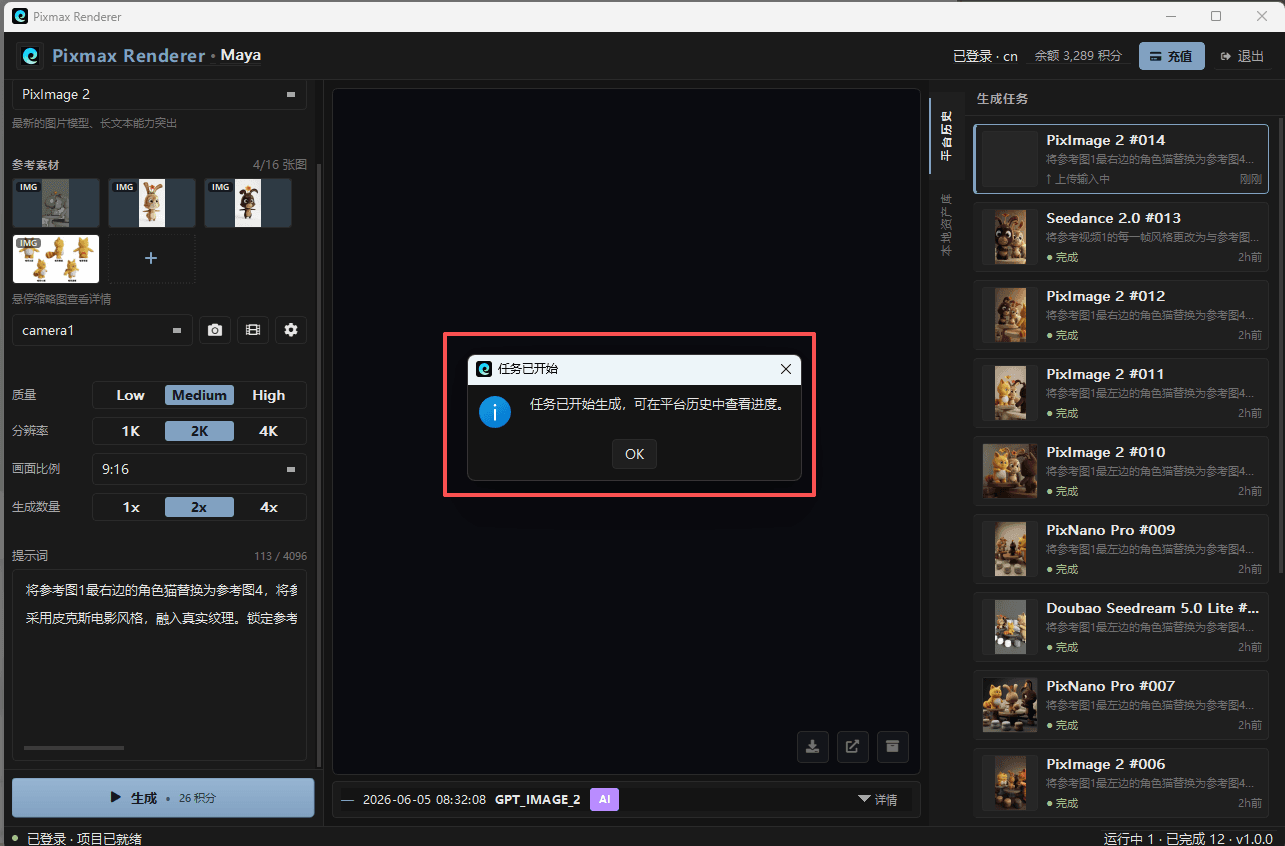Viewport: 1285px width, 846px height.
Task: Click the open-external icon in the preview area
Action: point(852,746)
